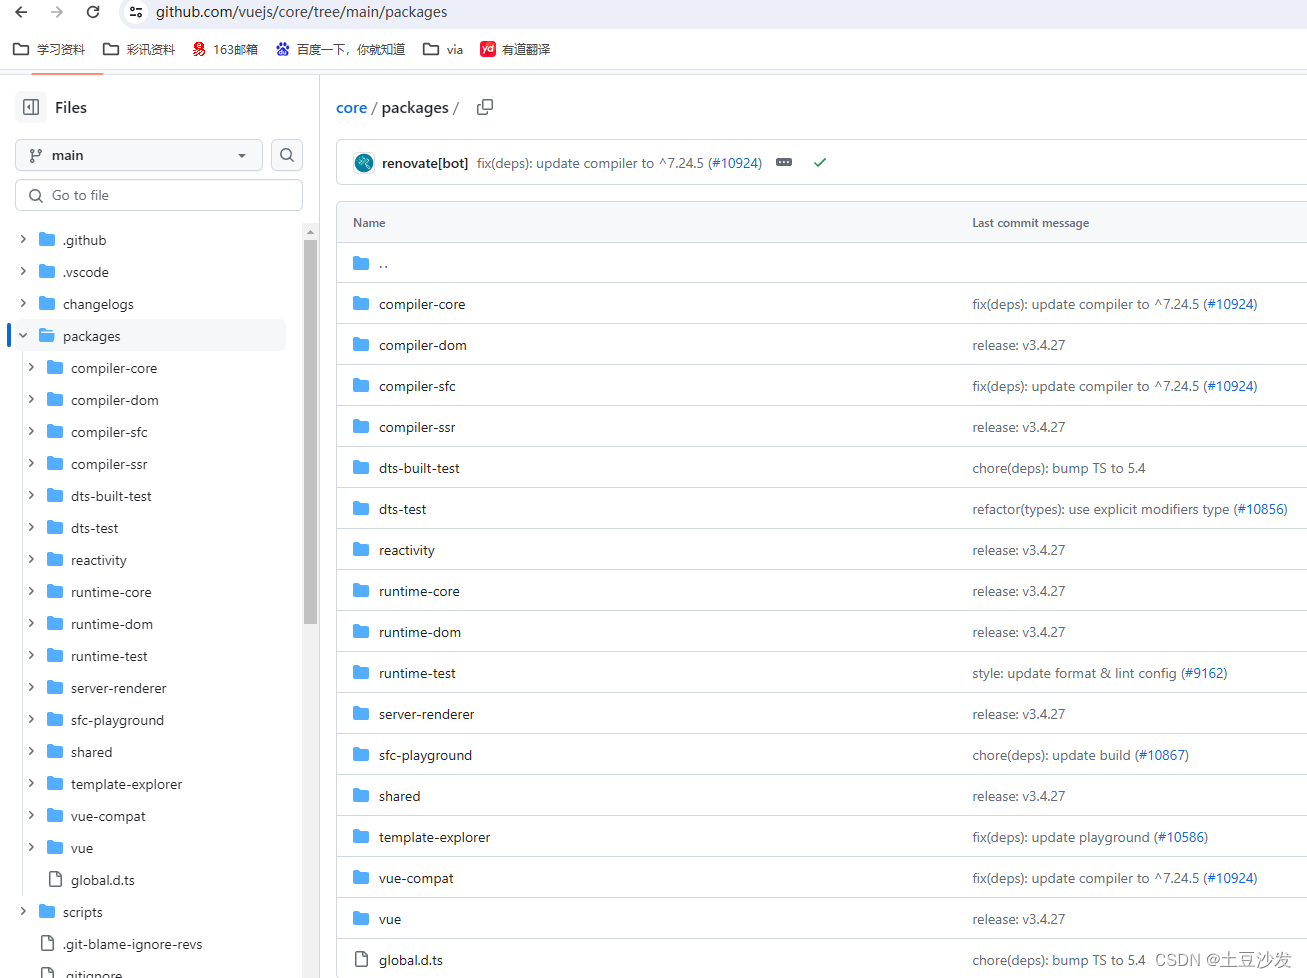Click the Last commit message column header
Screen dimensions: 1307x978
pyautogui.click(x=1030, y=223)
